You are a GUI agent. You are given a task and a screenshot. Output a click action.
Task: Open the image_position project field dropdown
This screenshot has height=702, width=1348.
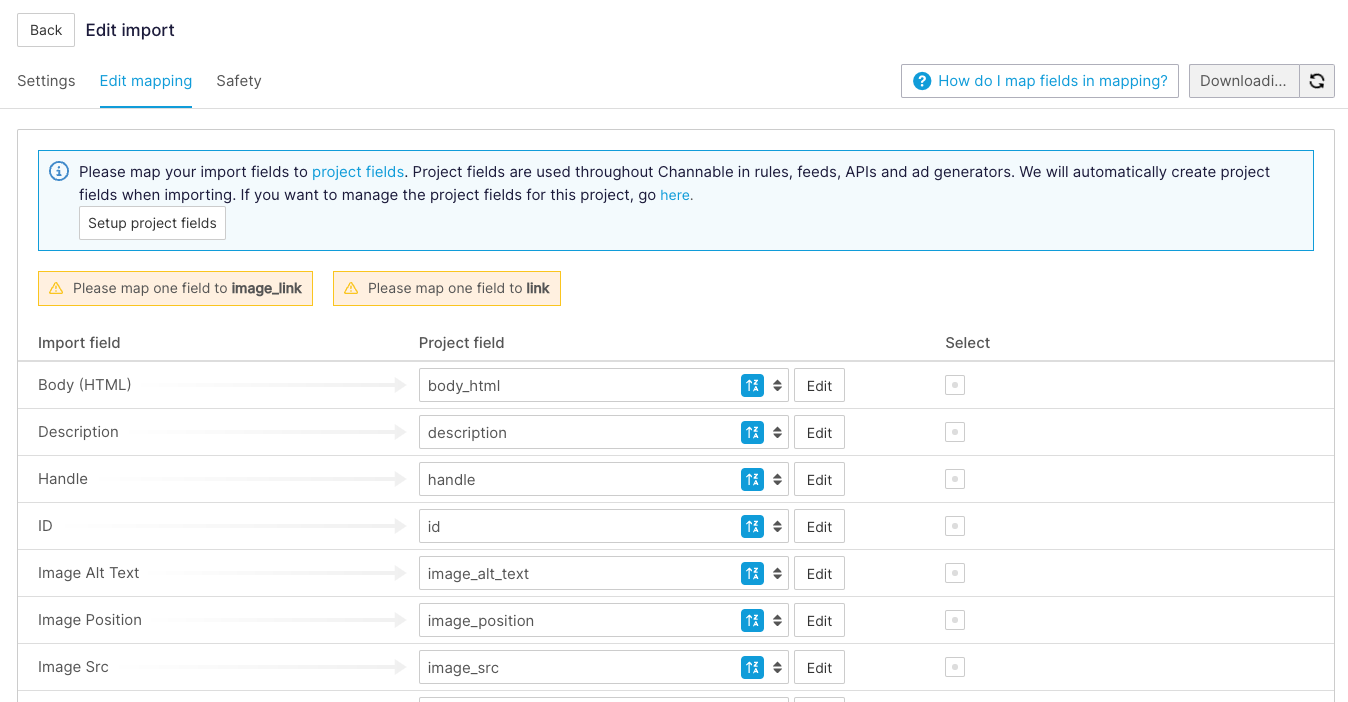[604, 620]
